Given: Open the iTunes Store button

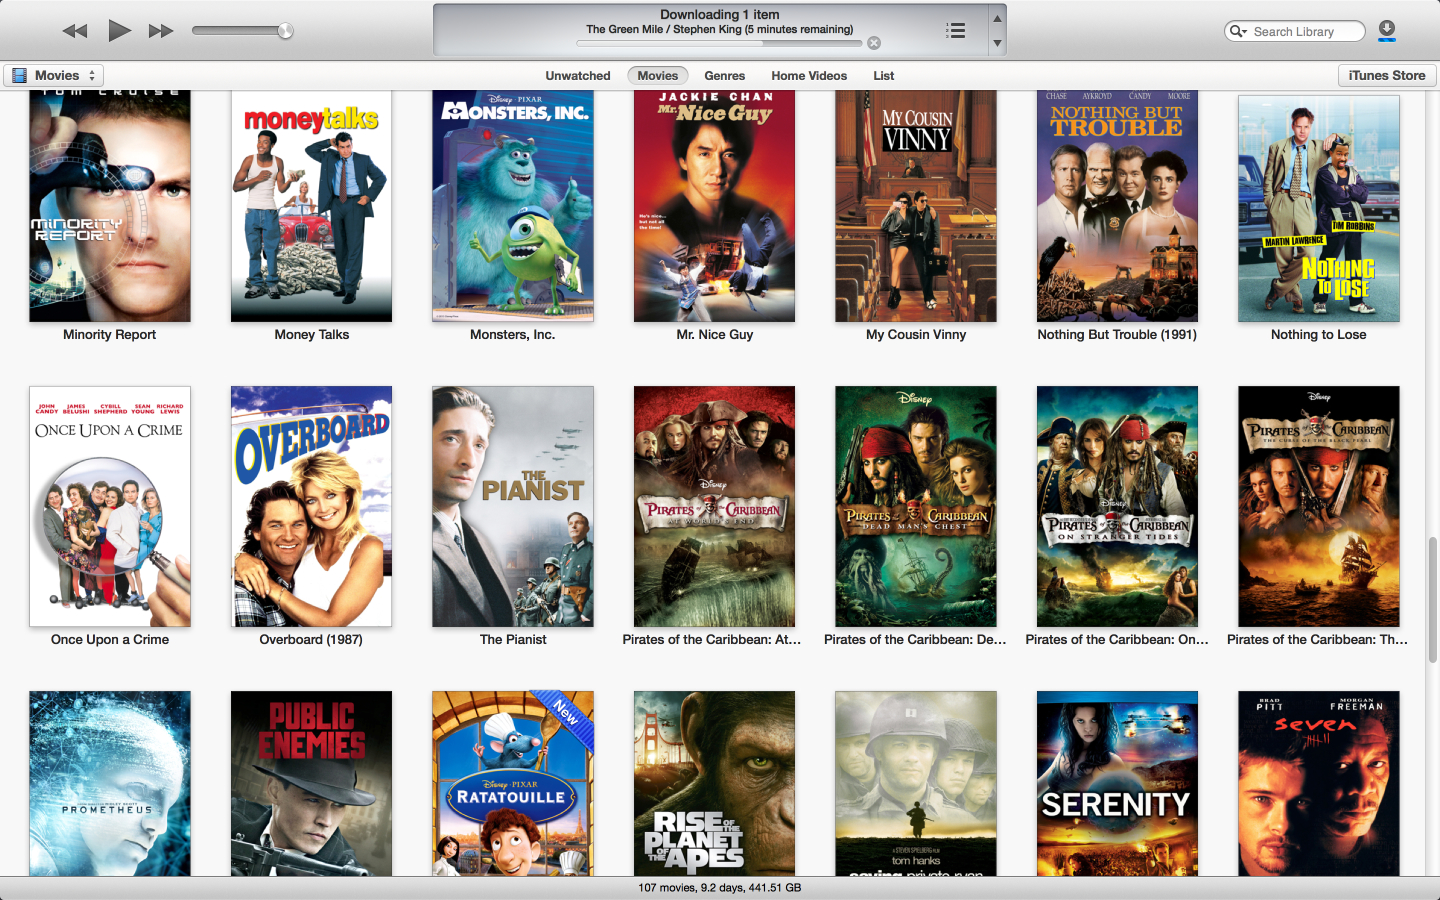Looking at the screenshot, I should tap(1387, 75).
